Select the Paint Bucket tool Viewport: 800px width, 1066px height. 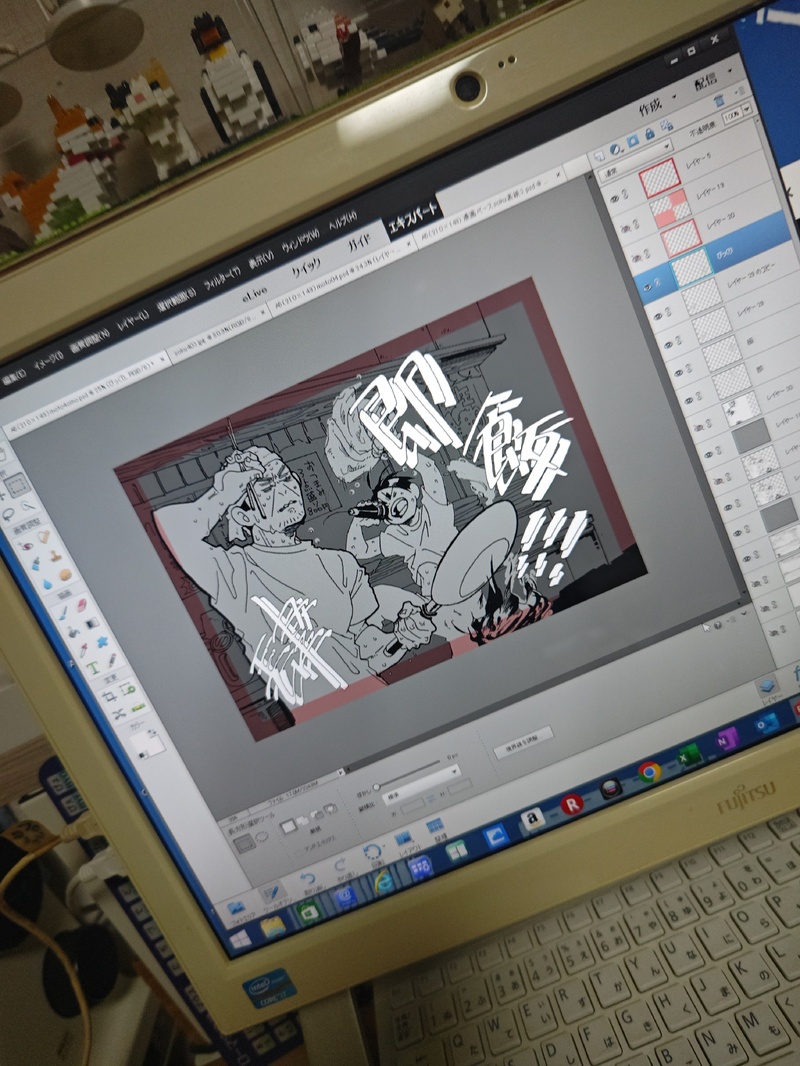pos(73,634)
